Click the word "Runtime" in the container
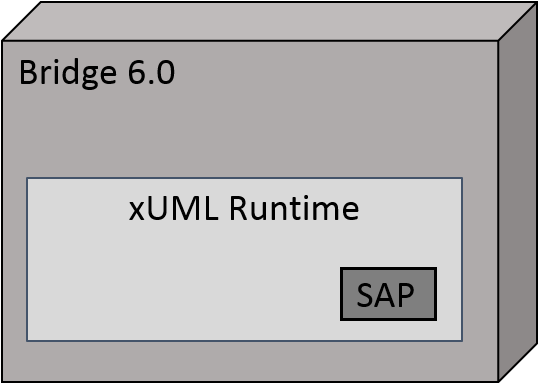This screenshot has width=539, height=384. coord(294,209)
